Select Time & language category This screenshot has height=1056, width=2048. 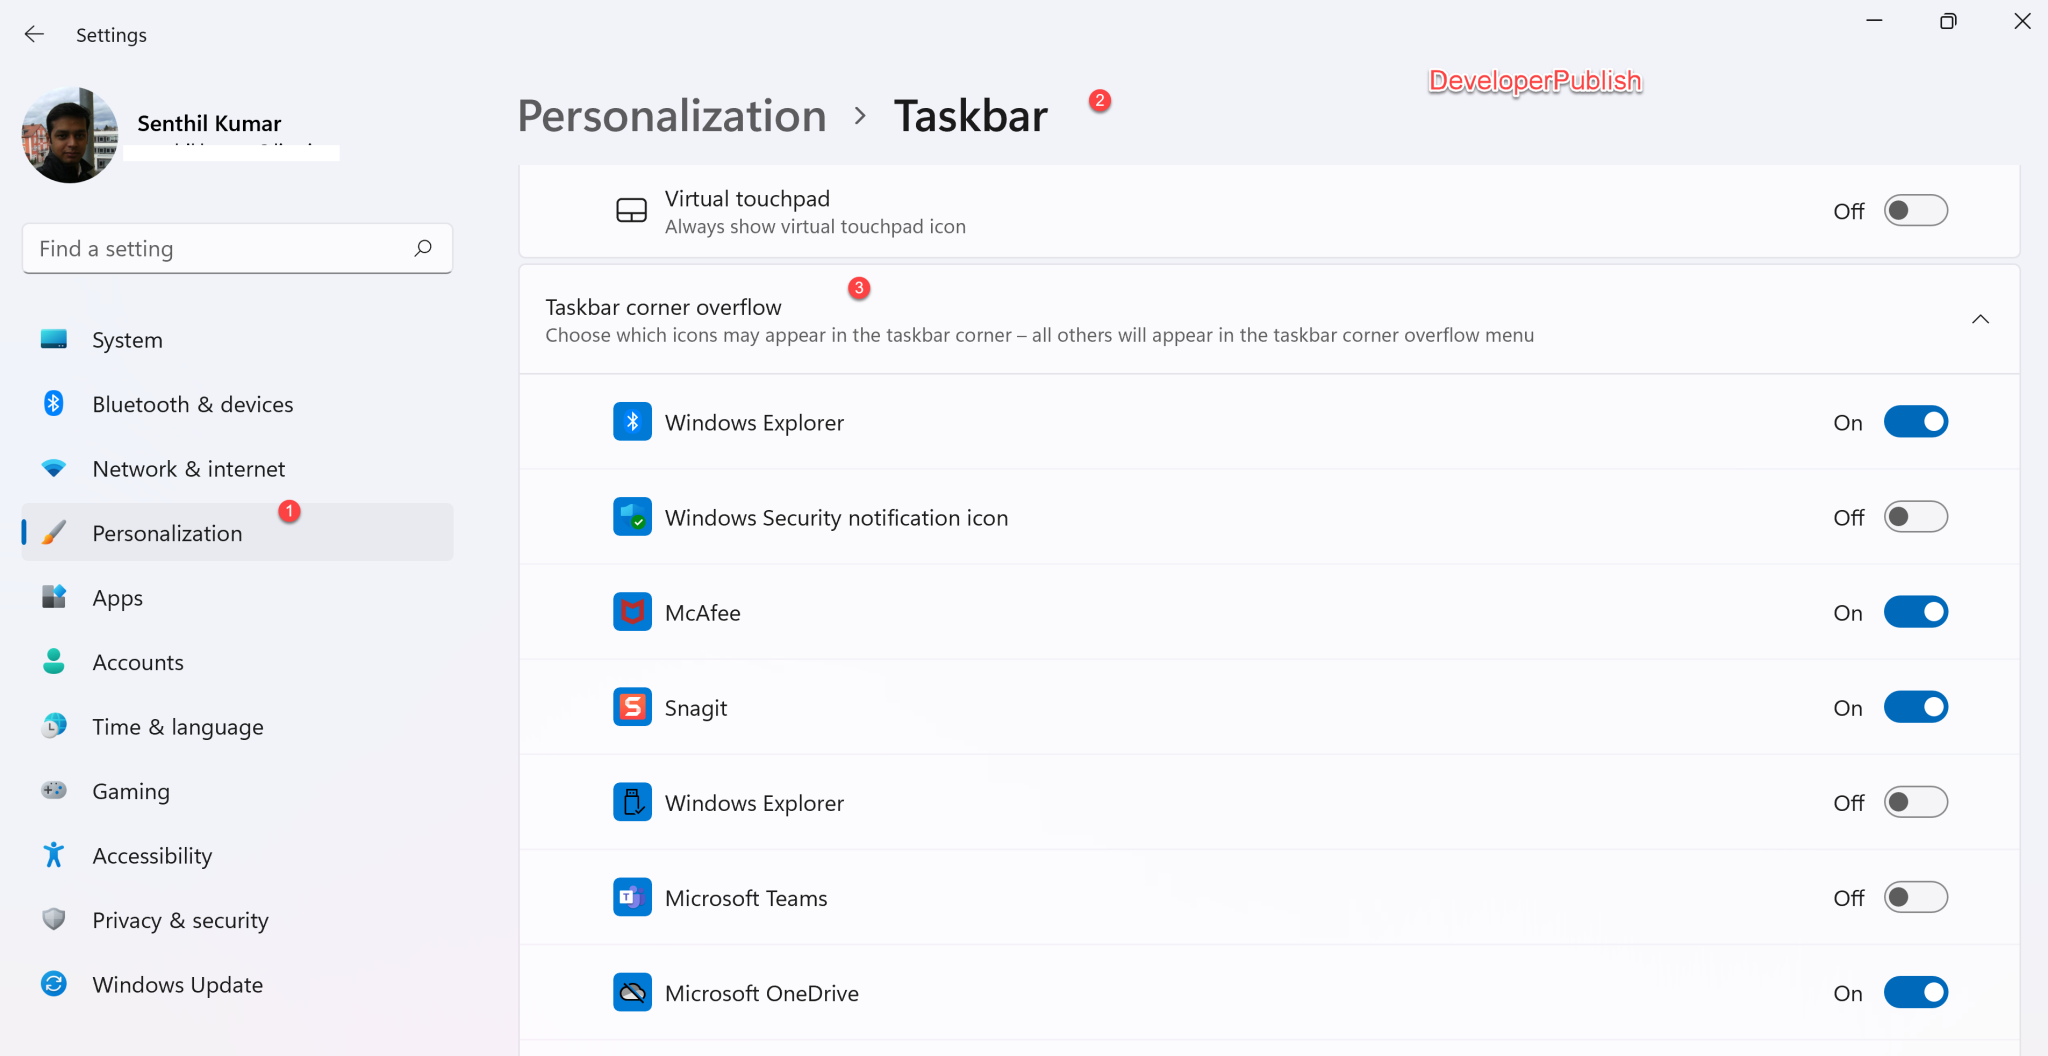pos(177,726)
